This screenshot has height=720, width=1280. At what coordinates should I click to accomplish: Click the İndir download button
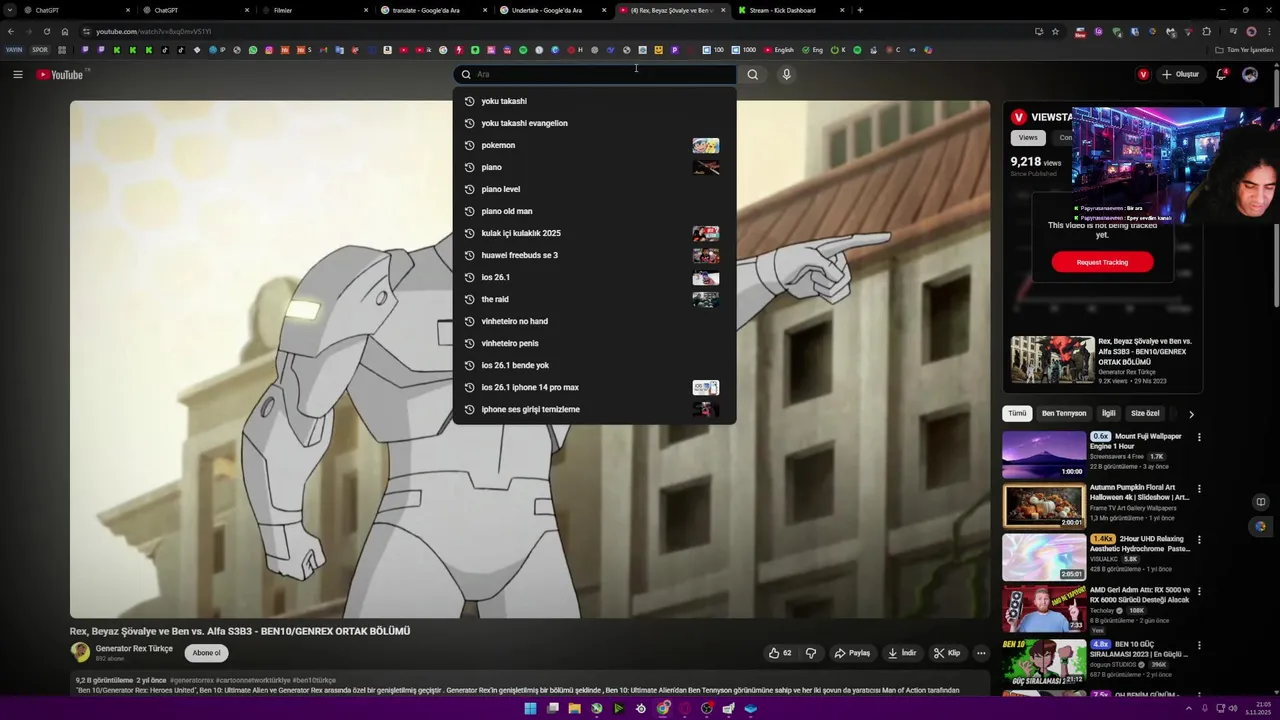(x=902, y=653)
